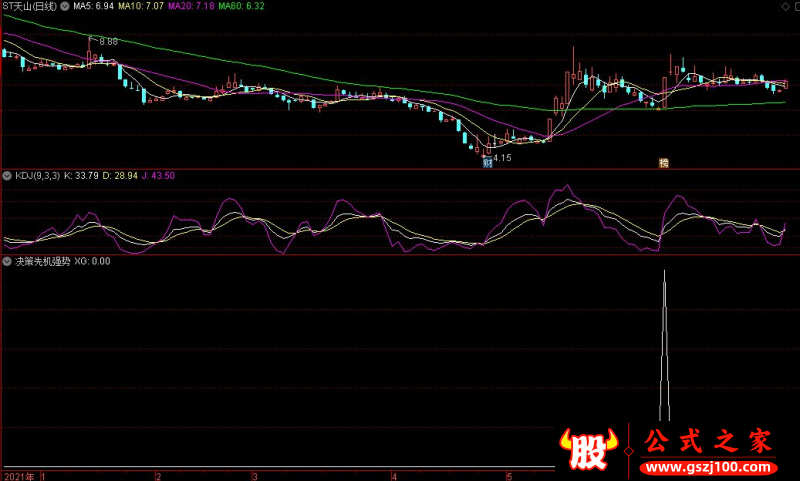
Task: Click the diamond icon at top right
Action: [785, 6]
